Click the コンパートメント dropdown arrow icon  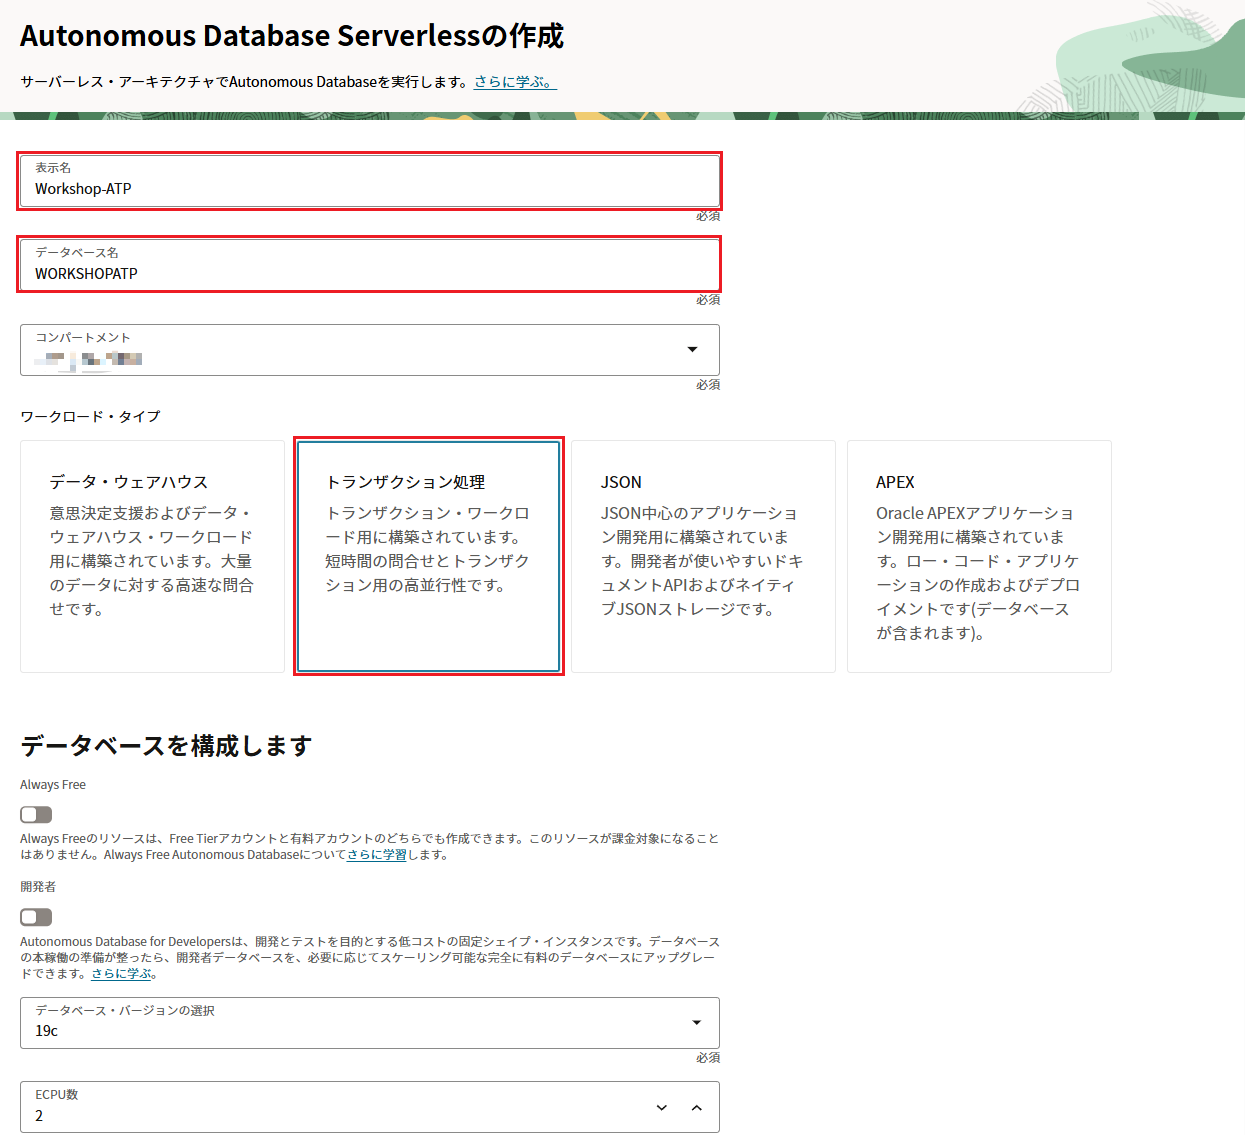pyautogui.click(x=692, y=349)
